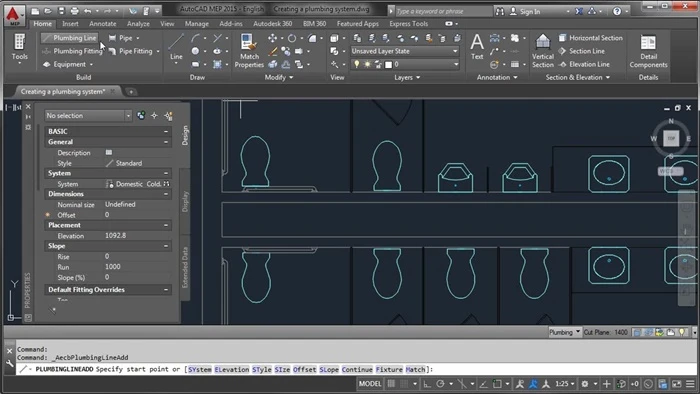Image resolution: width=700 pixels, height=394 pixels.
Task: Click the SYstem command option
Action: pyautogui.click(x=200, y=369)
